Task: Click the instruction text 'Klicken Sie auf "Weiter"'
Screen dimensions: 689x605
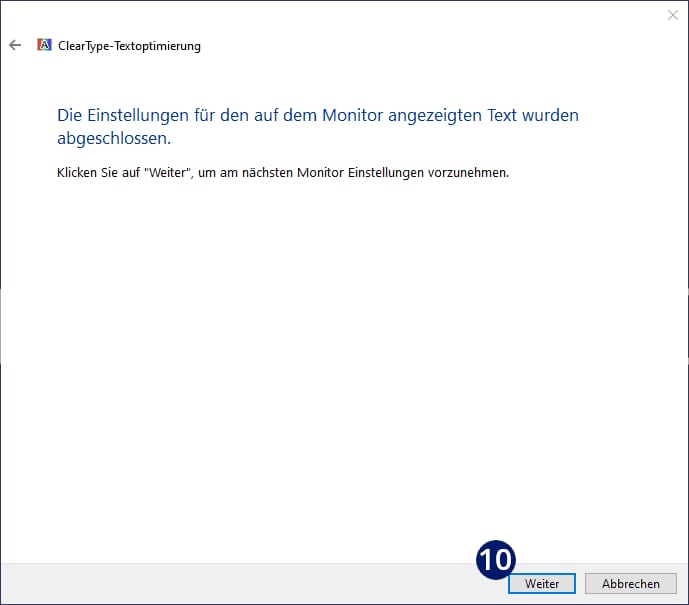Action: 283,173
